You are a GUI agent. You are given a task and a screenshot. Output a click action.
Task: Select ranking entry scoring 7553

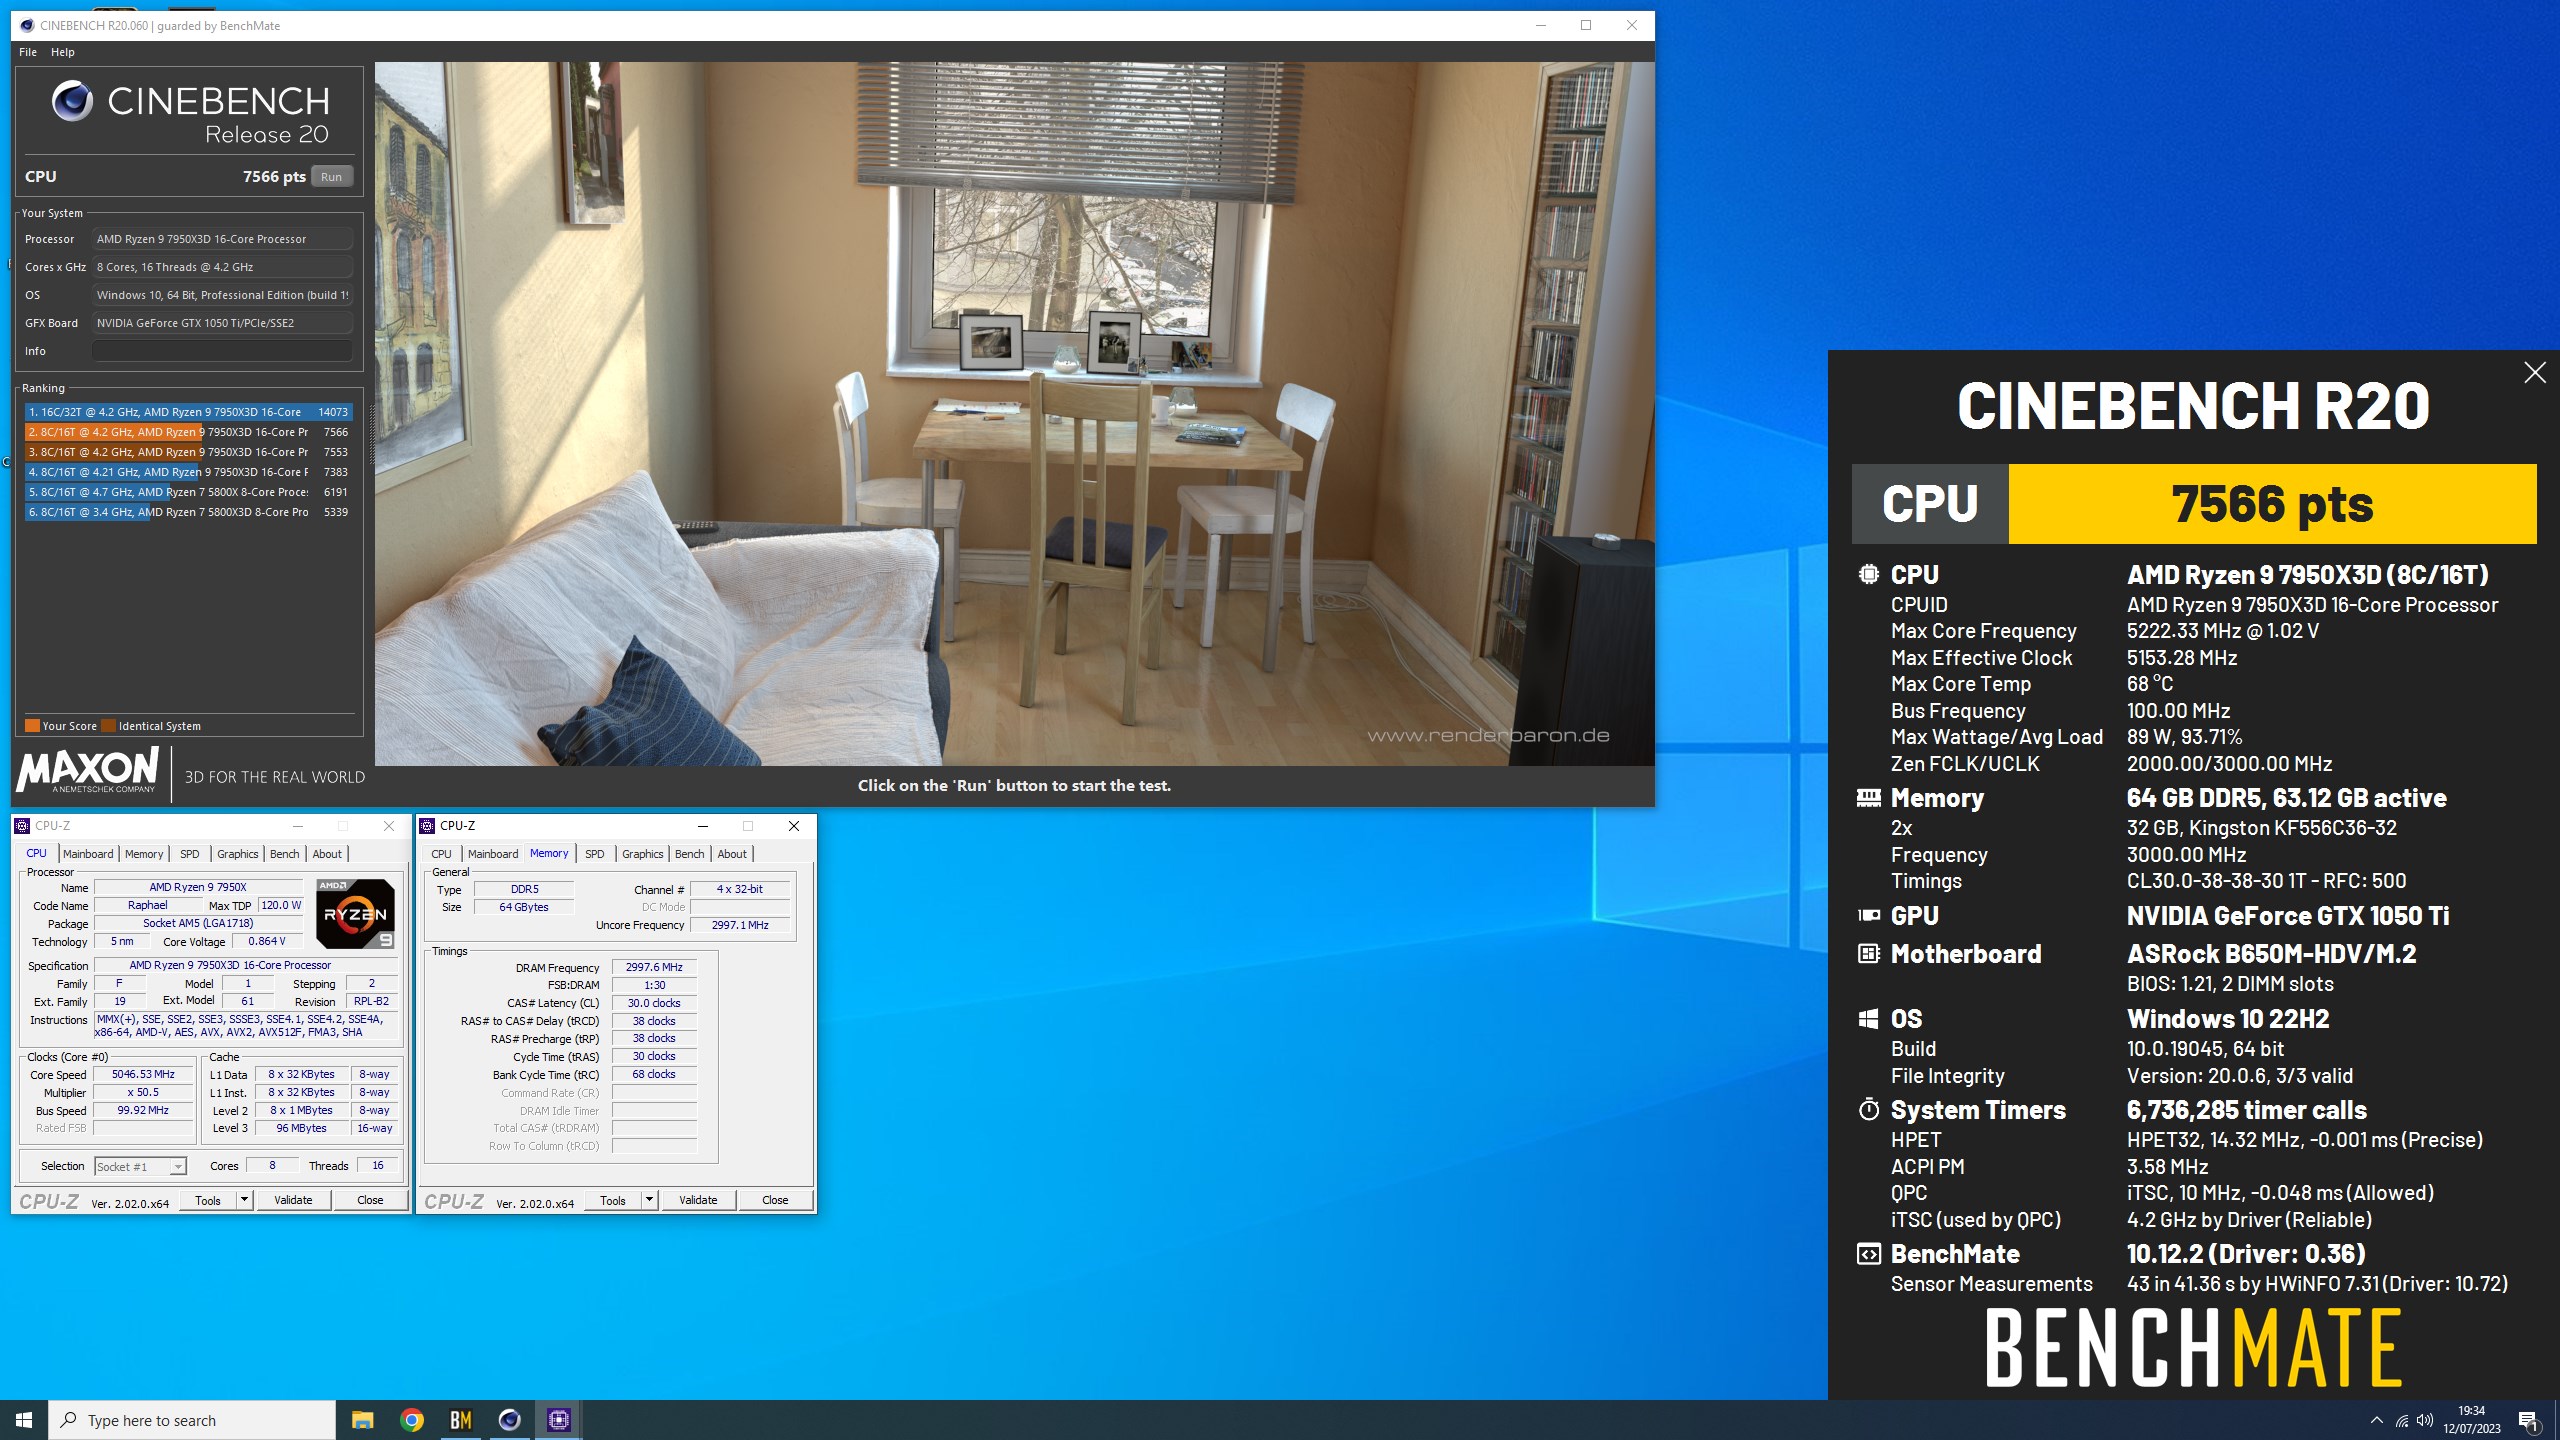(189, 452)
